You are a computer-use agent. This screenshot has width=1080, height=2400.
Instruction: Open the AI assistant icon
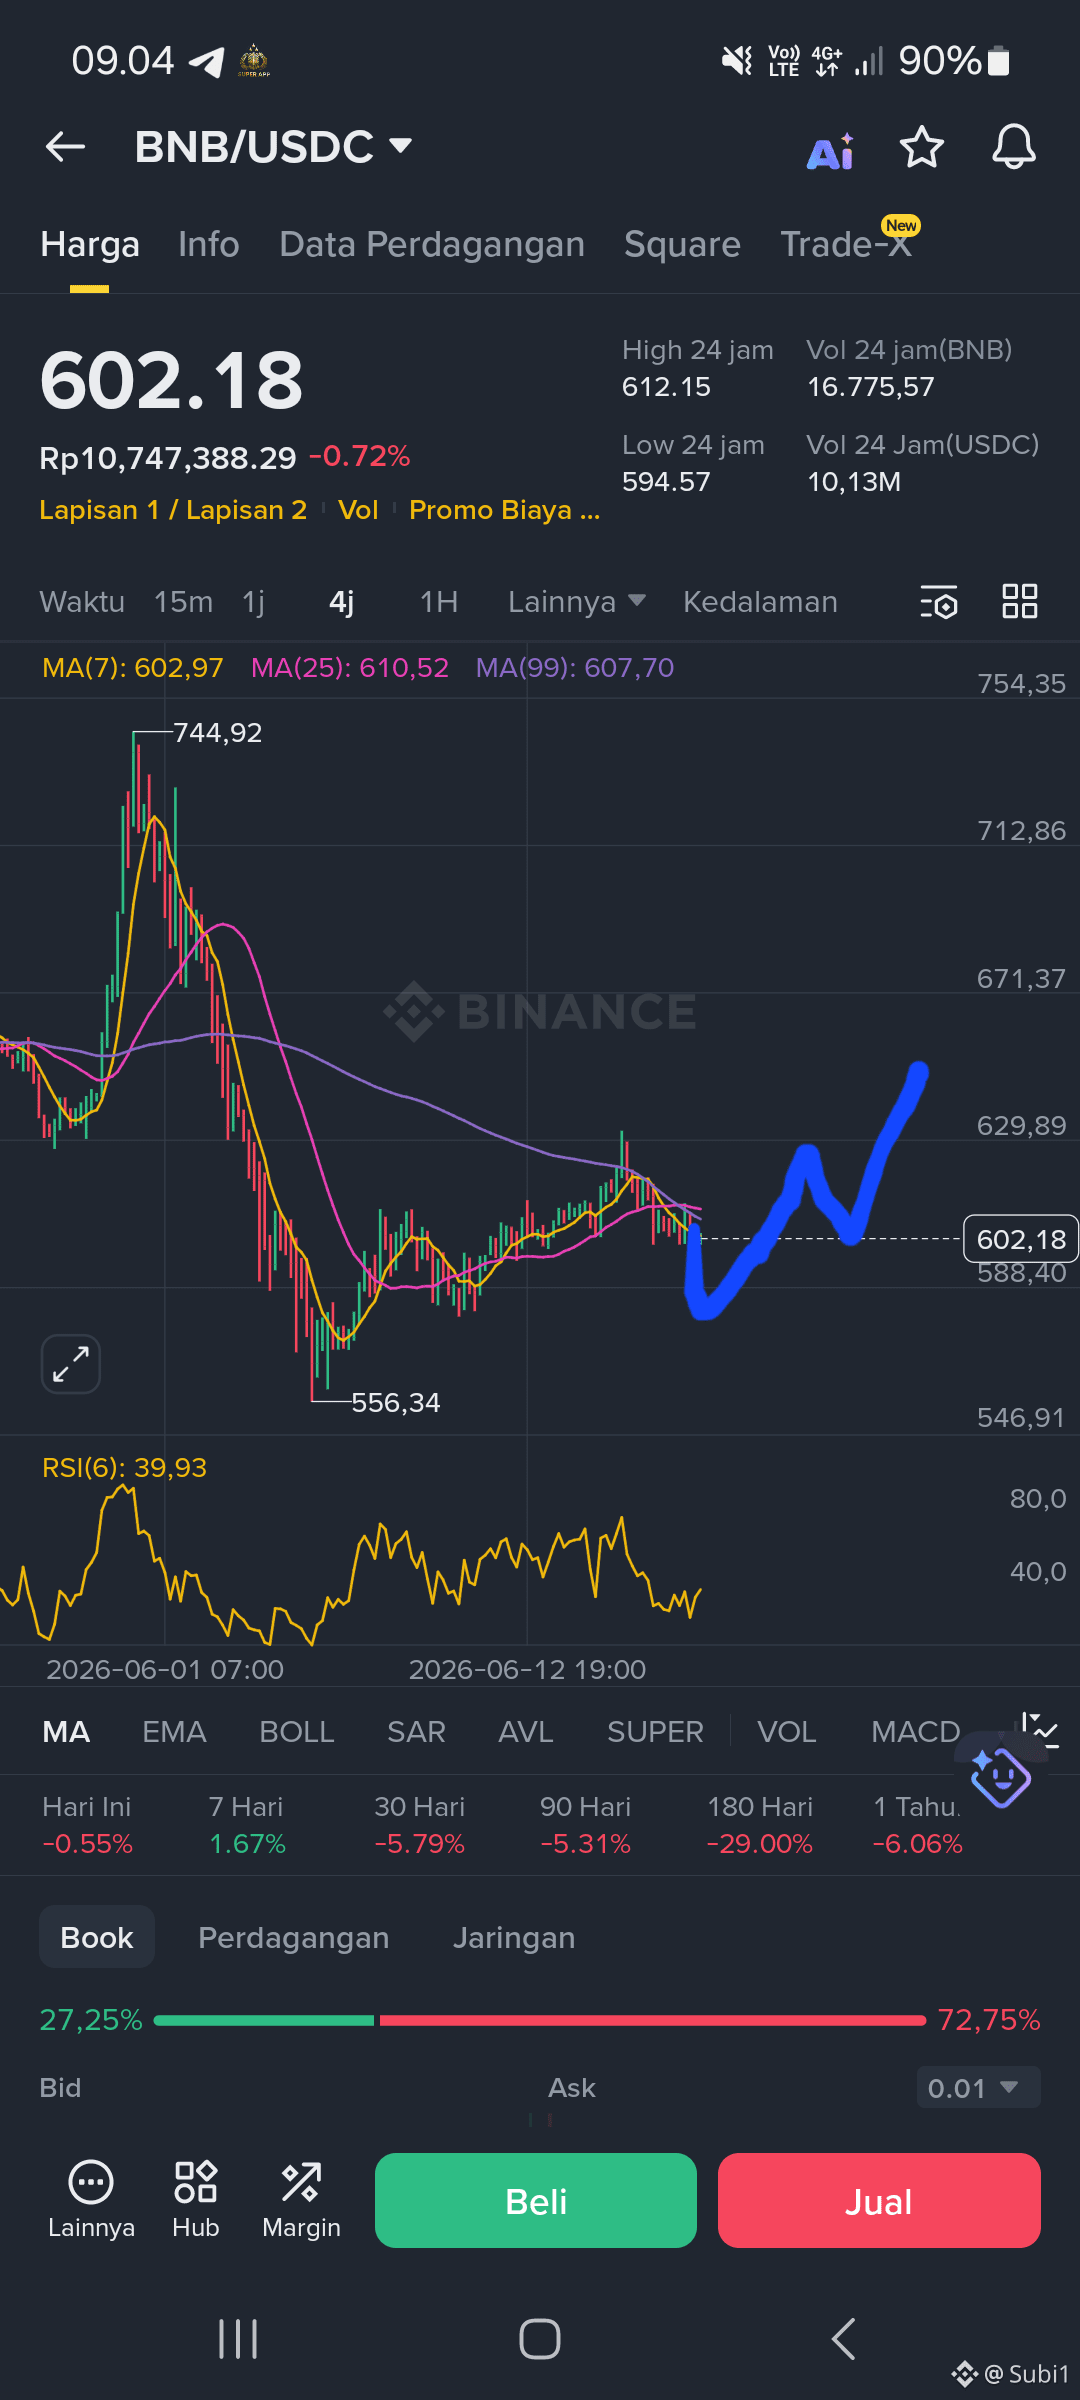click(830, 150)
